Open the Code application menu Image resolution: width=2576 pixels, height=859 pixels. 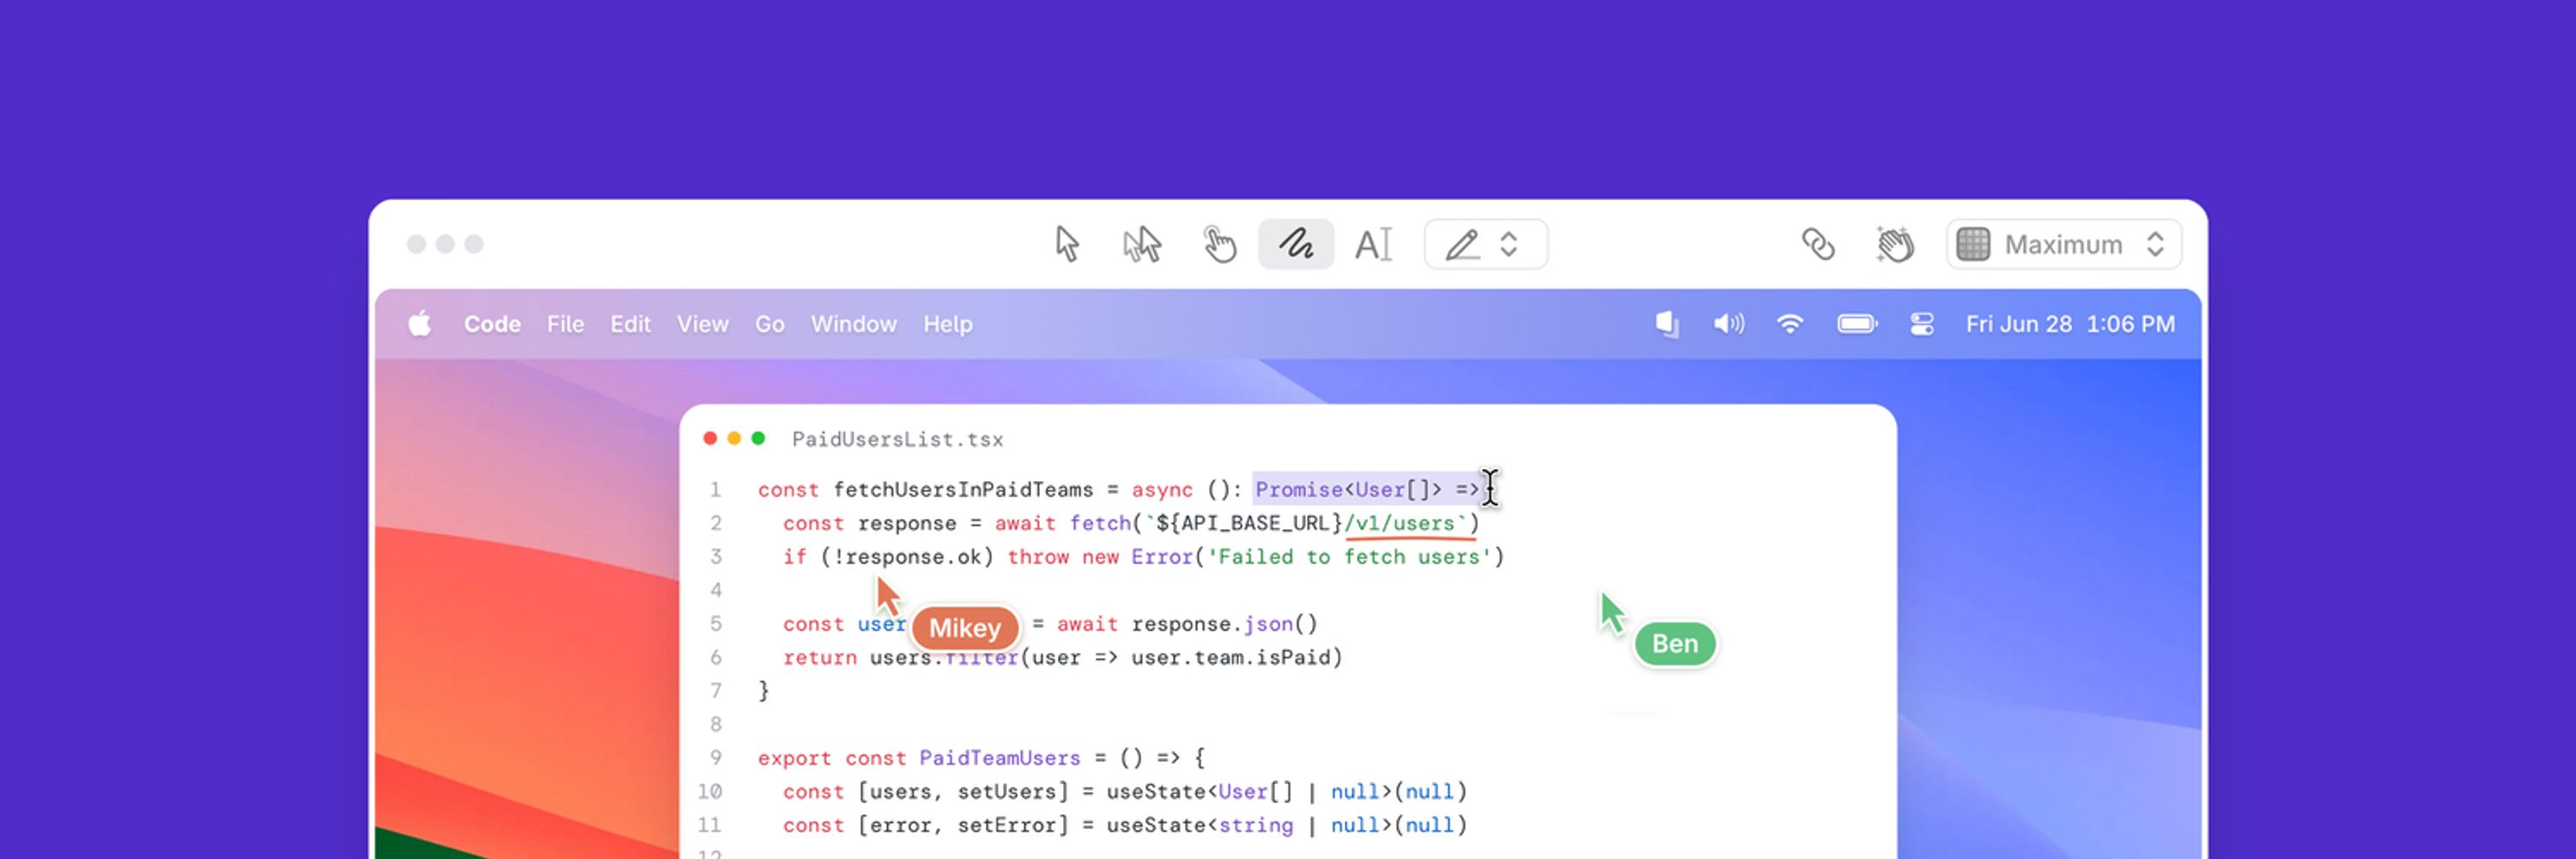point(492,324)
